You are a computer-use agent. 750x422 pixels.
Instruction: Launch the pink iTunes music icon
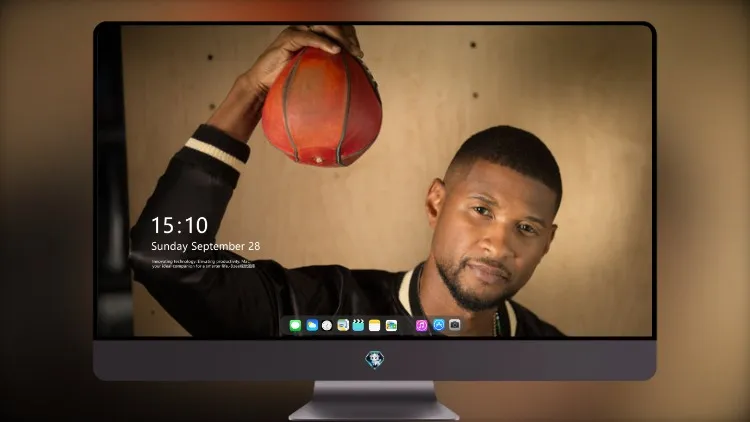point(421,325)
